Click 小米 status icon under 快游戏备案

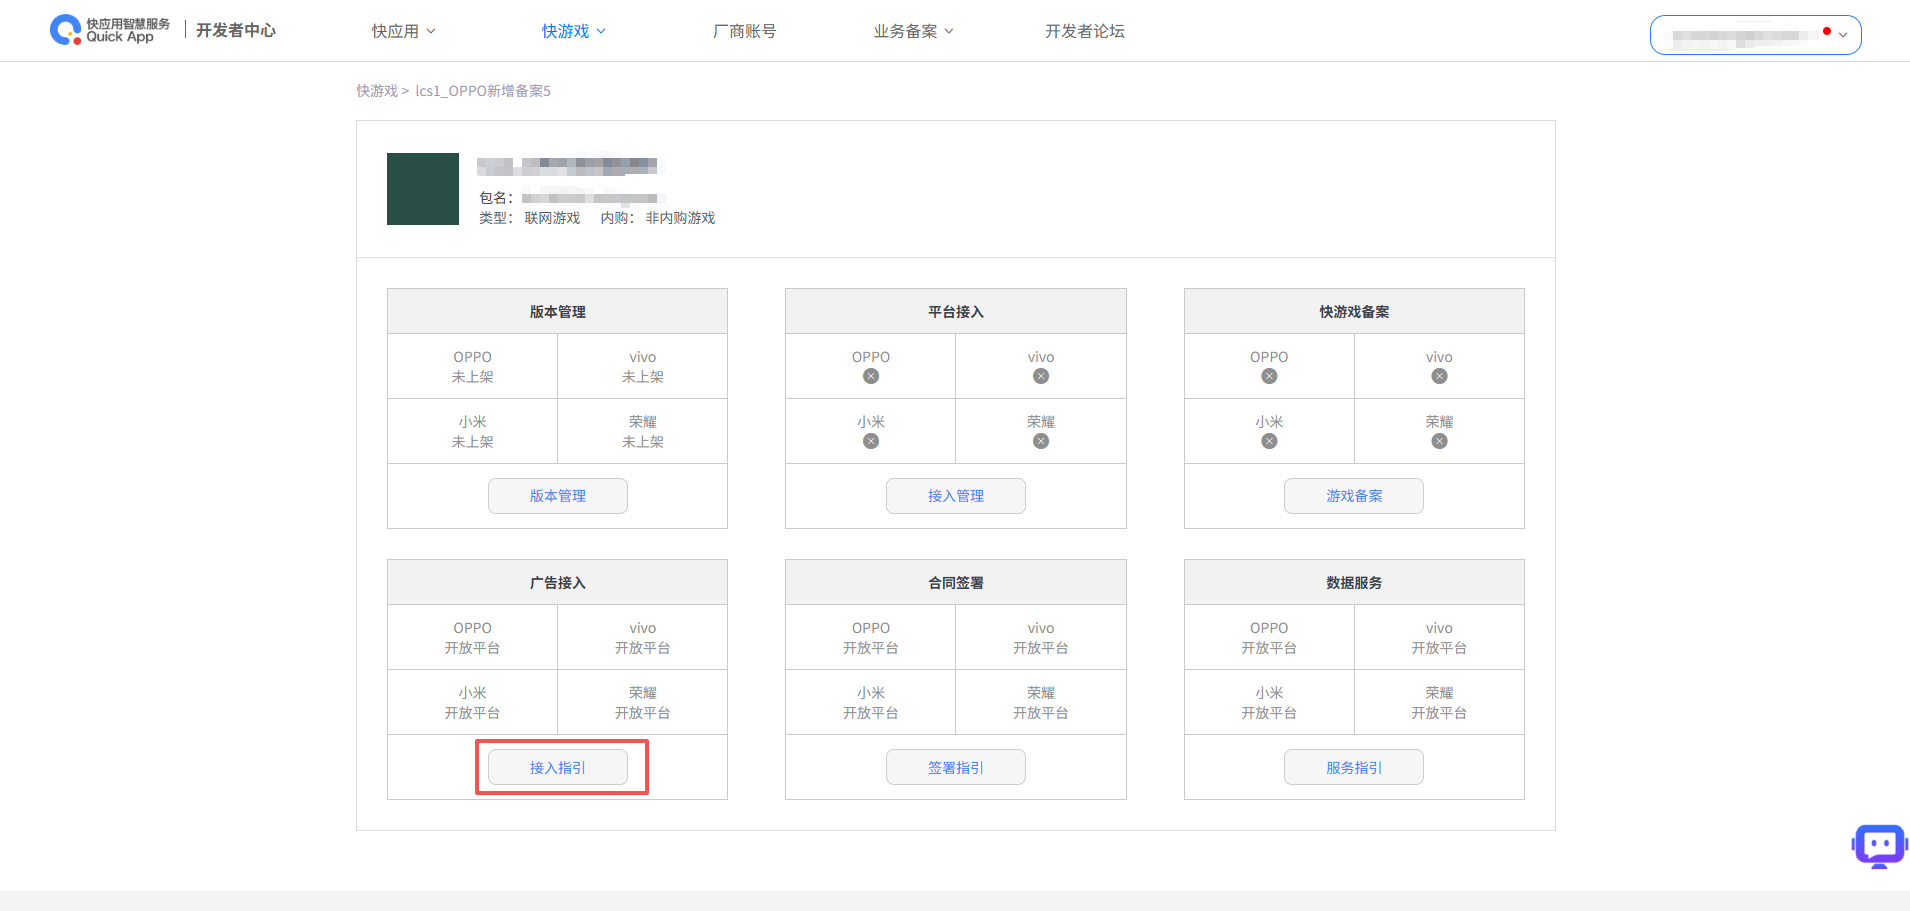(1269, 441)
